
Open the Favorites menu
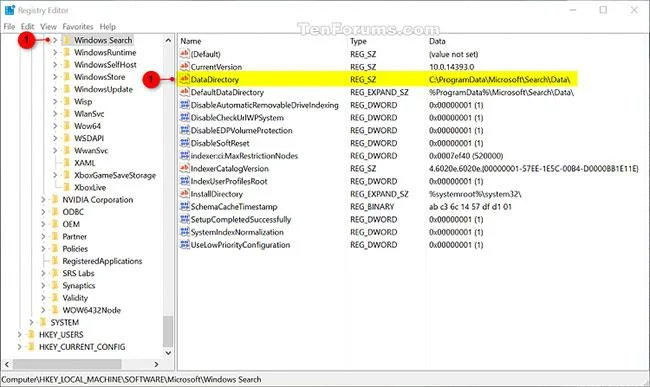tap(78, 27)
